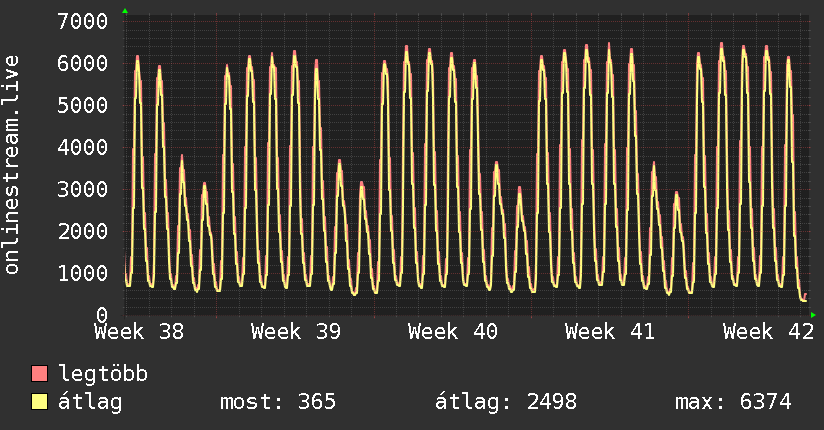Click the 7000 y-axis tick label
The width and height of the screenshot is (824, 430).
pyautogui.click(x=83, y=21)
